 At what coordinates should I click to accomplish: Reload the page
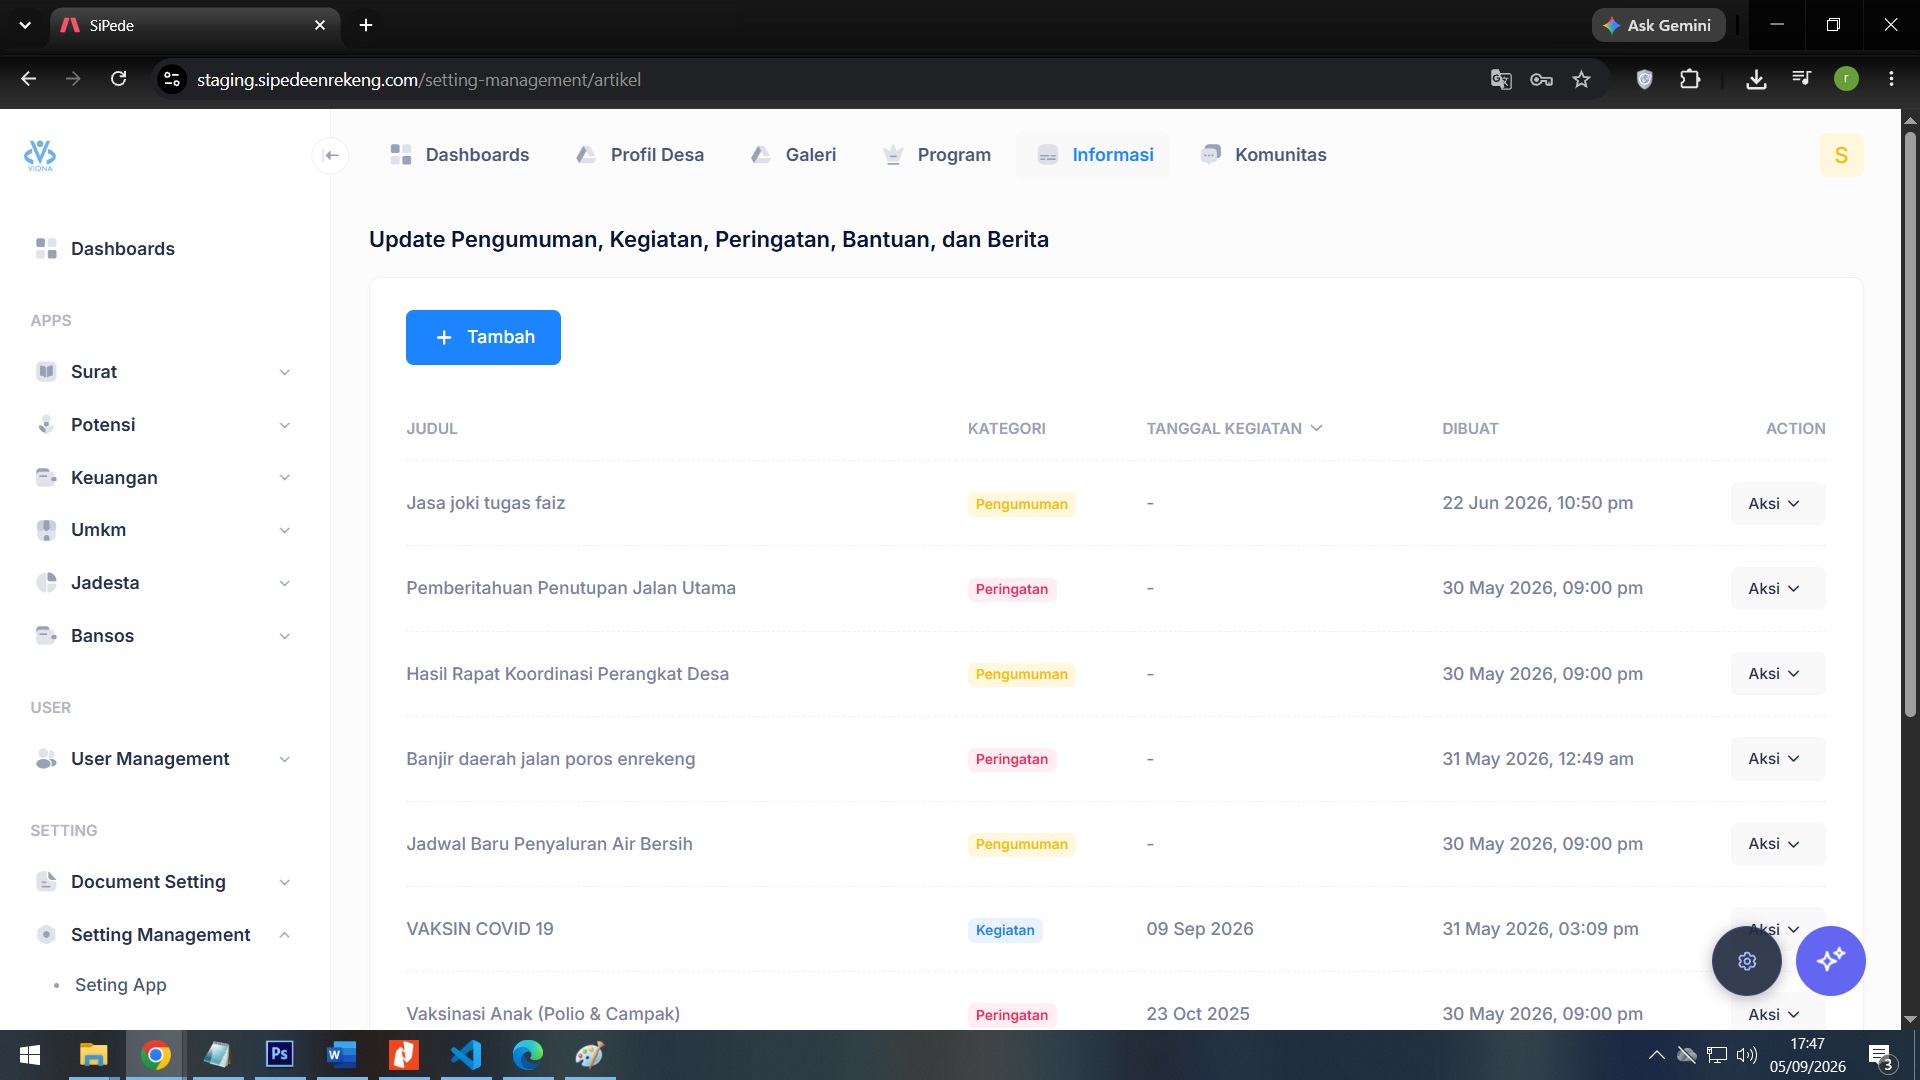pos(118,79)
